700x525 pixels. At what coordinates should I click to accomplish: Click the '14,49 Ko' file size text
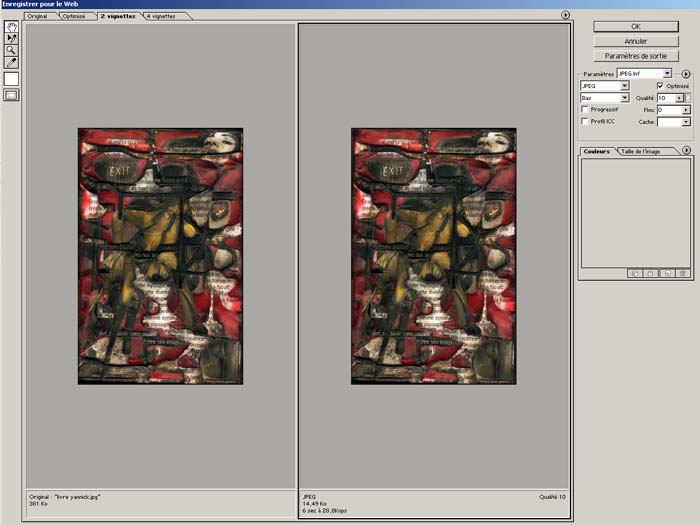pyautogui.click(x=314, y=504)
